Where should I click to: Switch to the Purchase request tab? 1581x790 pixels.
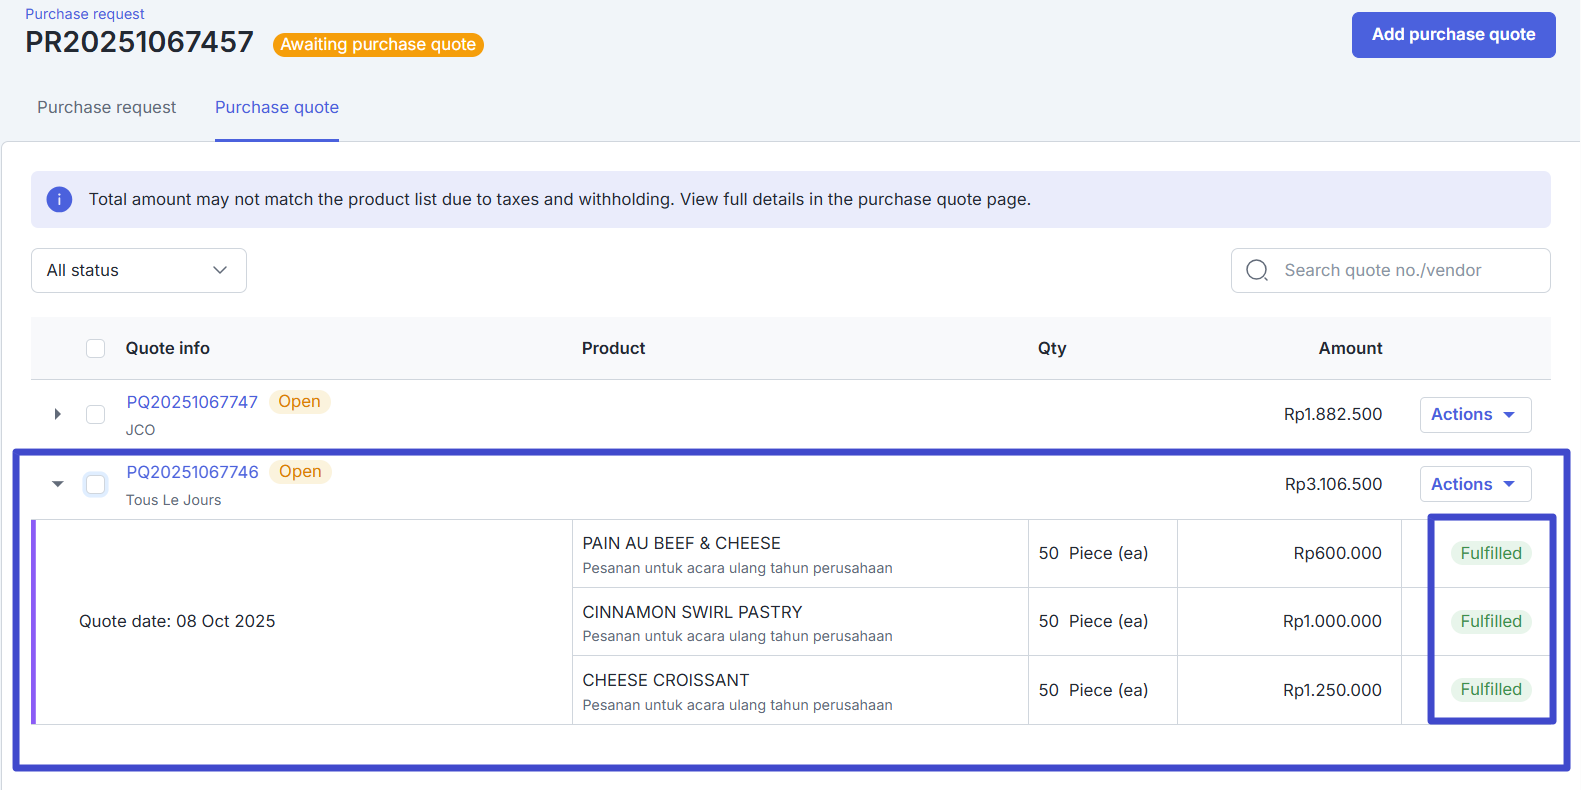pos(106,107)
